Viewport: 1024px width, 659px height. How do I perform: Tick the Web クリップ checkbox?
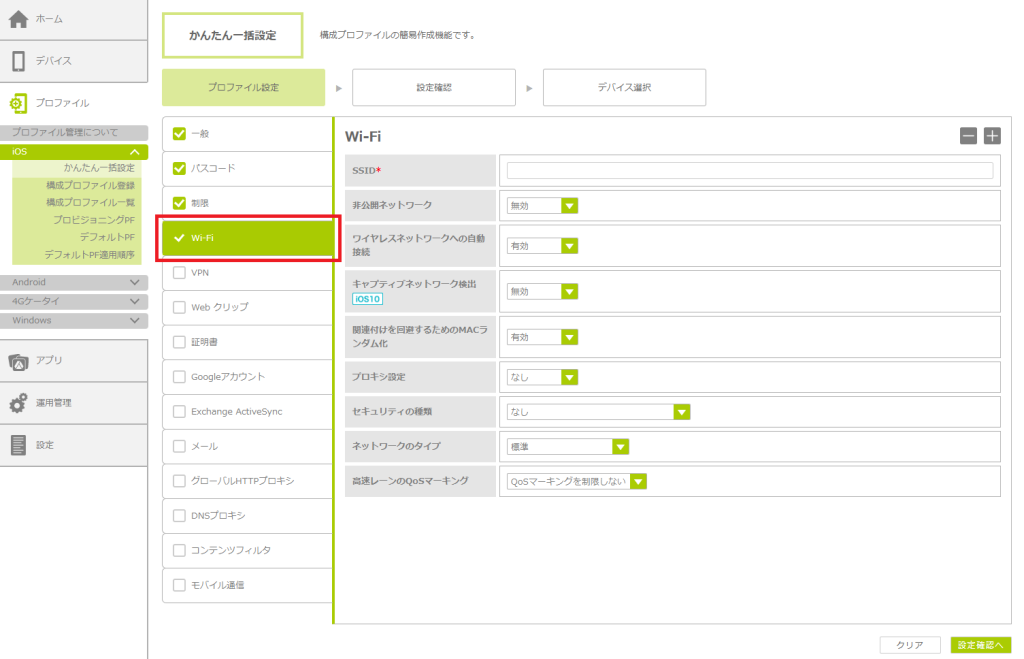click(x=180, y=307)
